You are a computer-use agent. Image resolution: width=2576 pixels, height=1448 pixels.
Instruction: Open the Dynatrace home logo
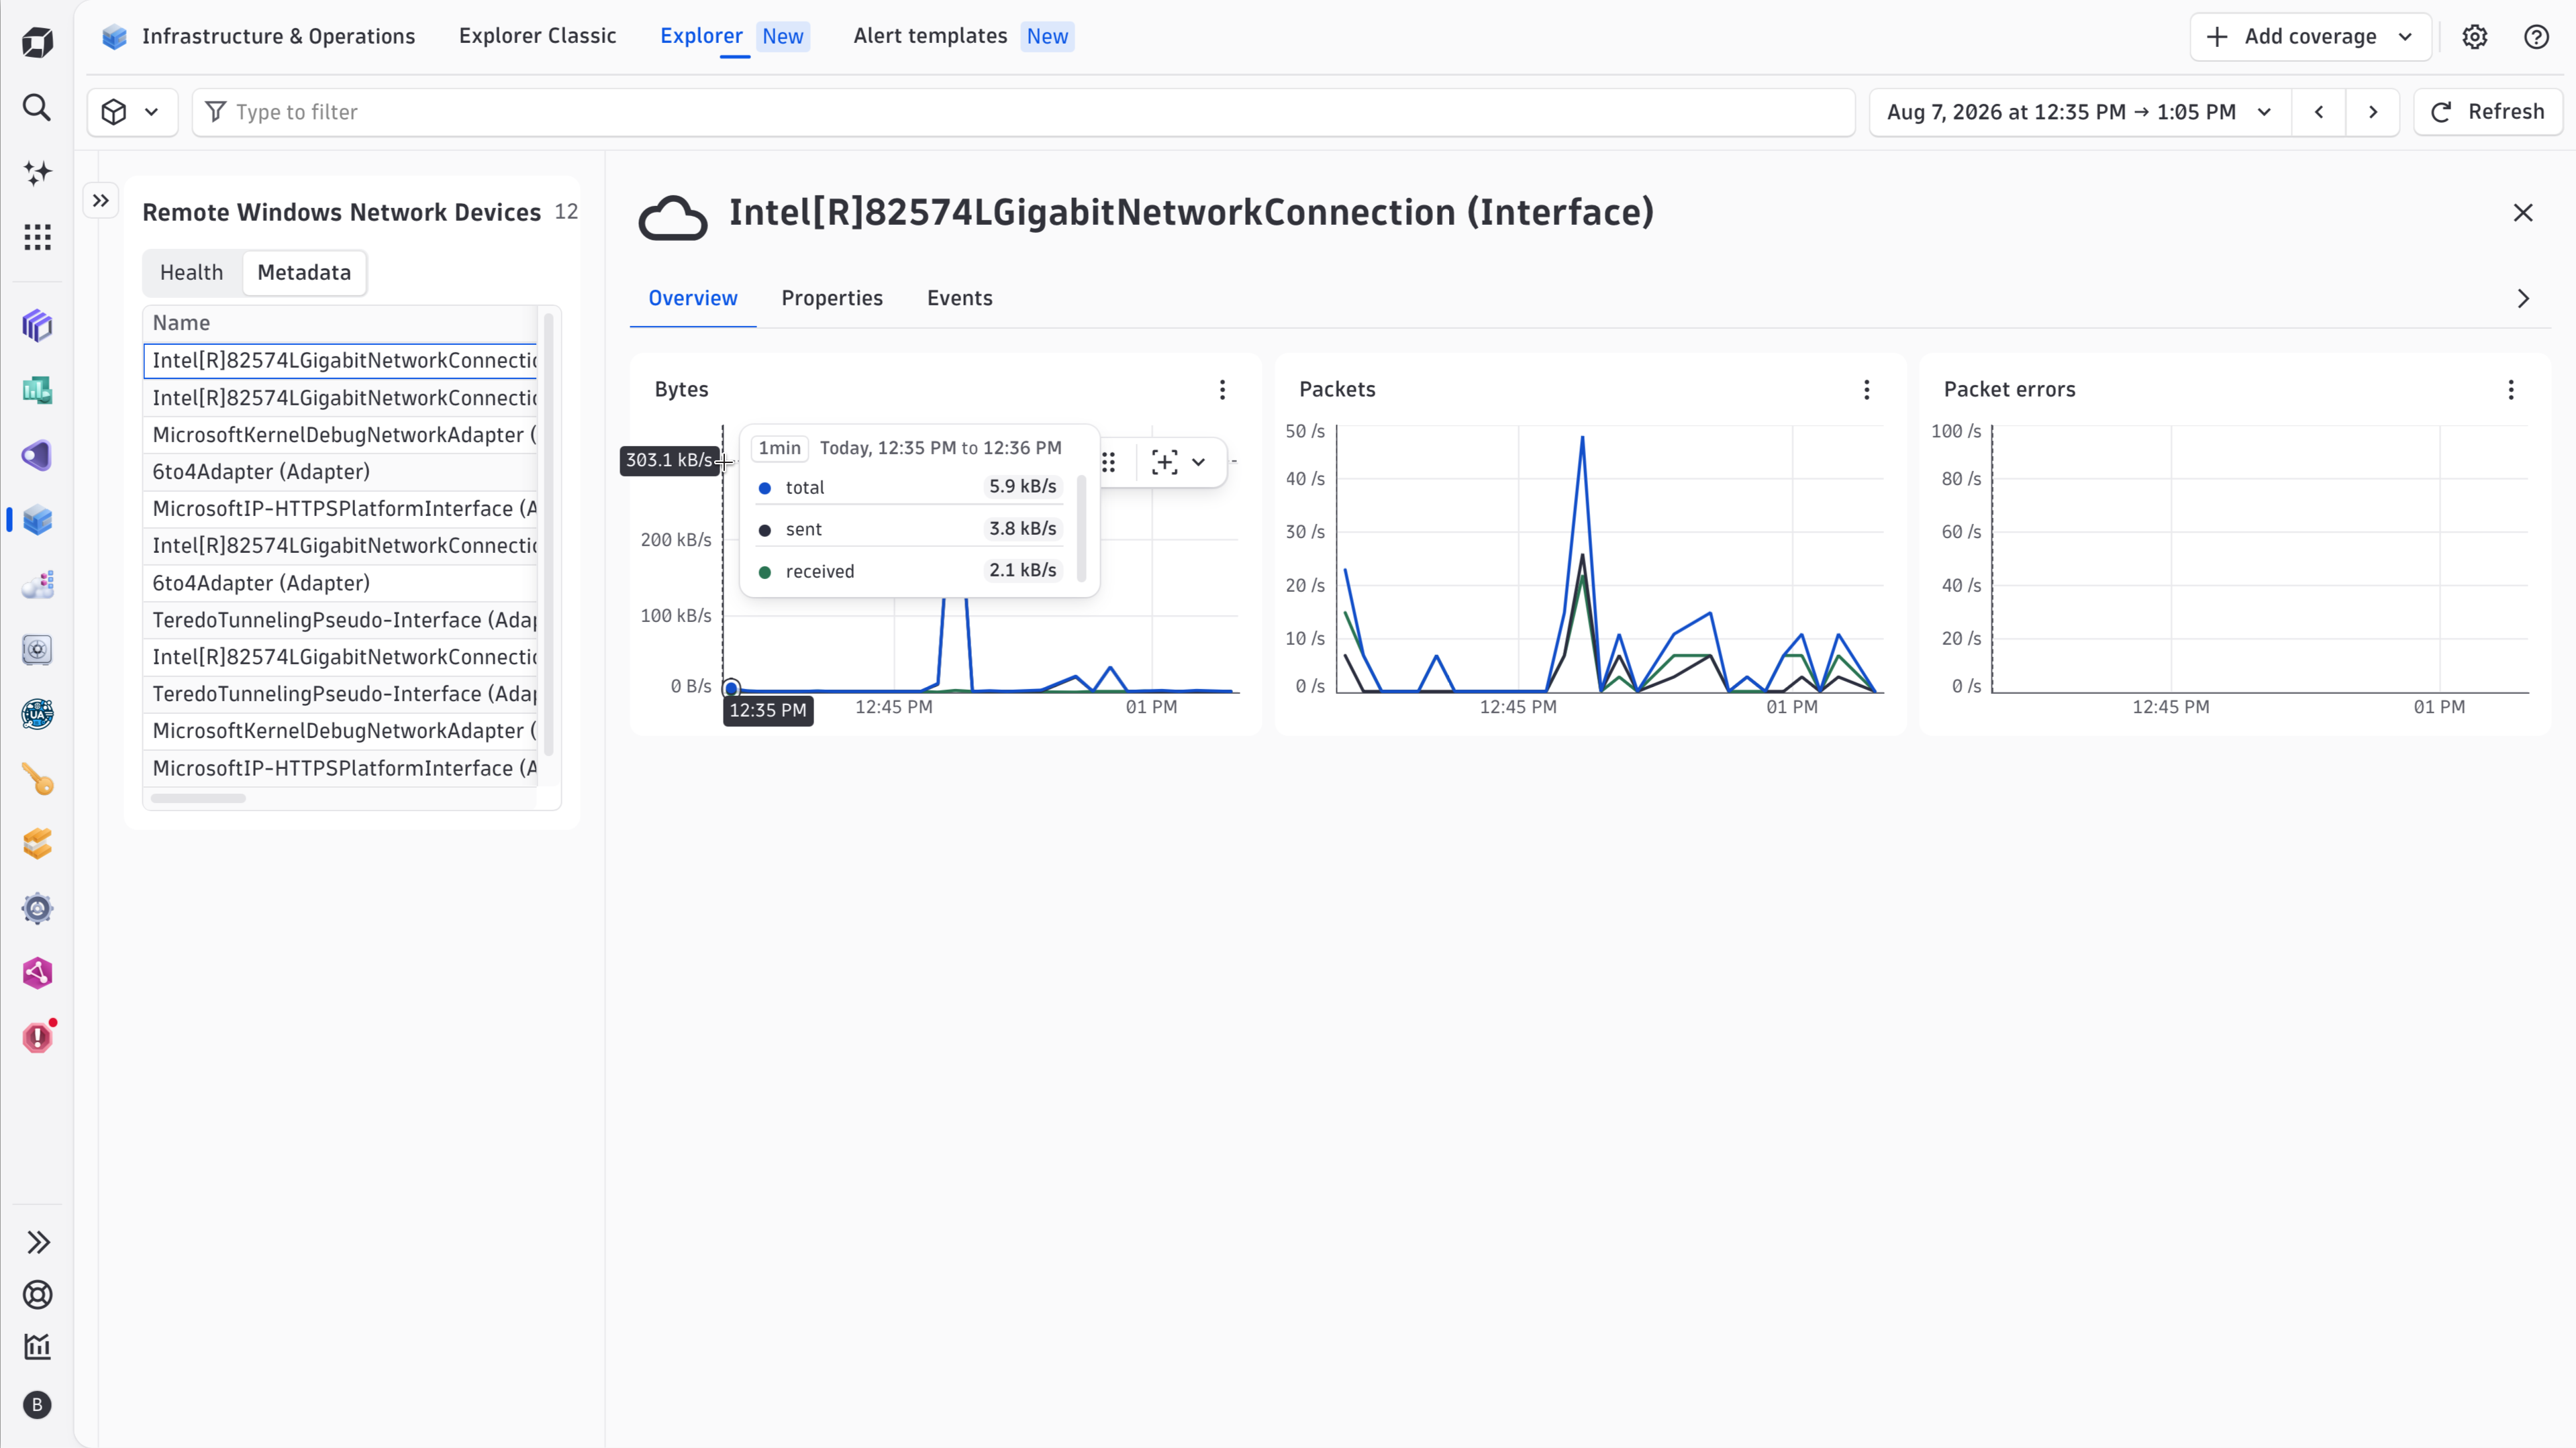pos(37,41)
